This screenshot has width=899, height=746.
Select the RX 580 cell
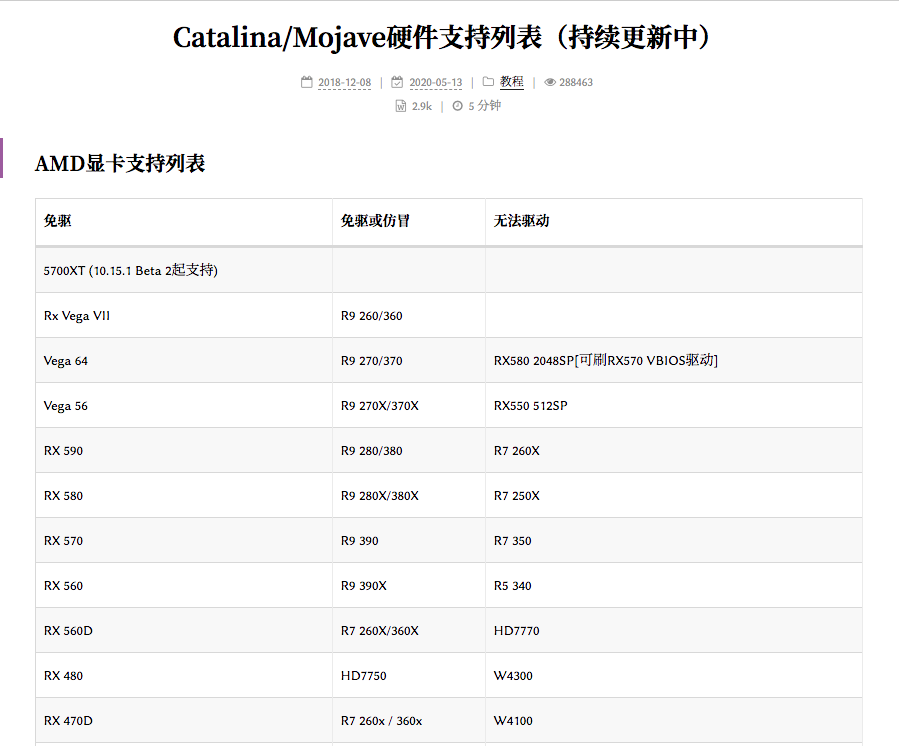coord(184,495)
